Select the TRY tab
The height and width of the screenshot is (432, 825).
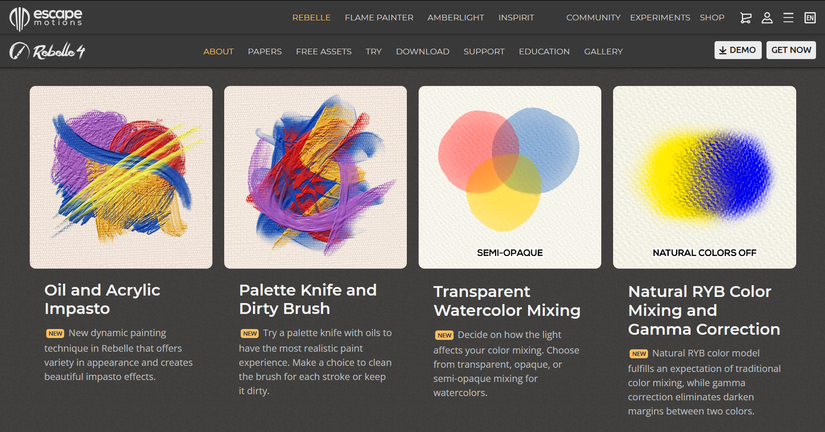point(374,52)
